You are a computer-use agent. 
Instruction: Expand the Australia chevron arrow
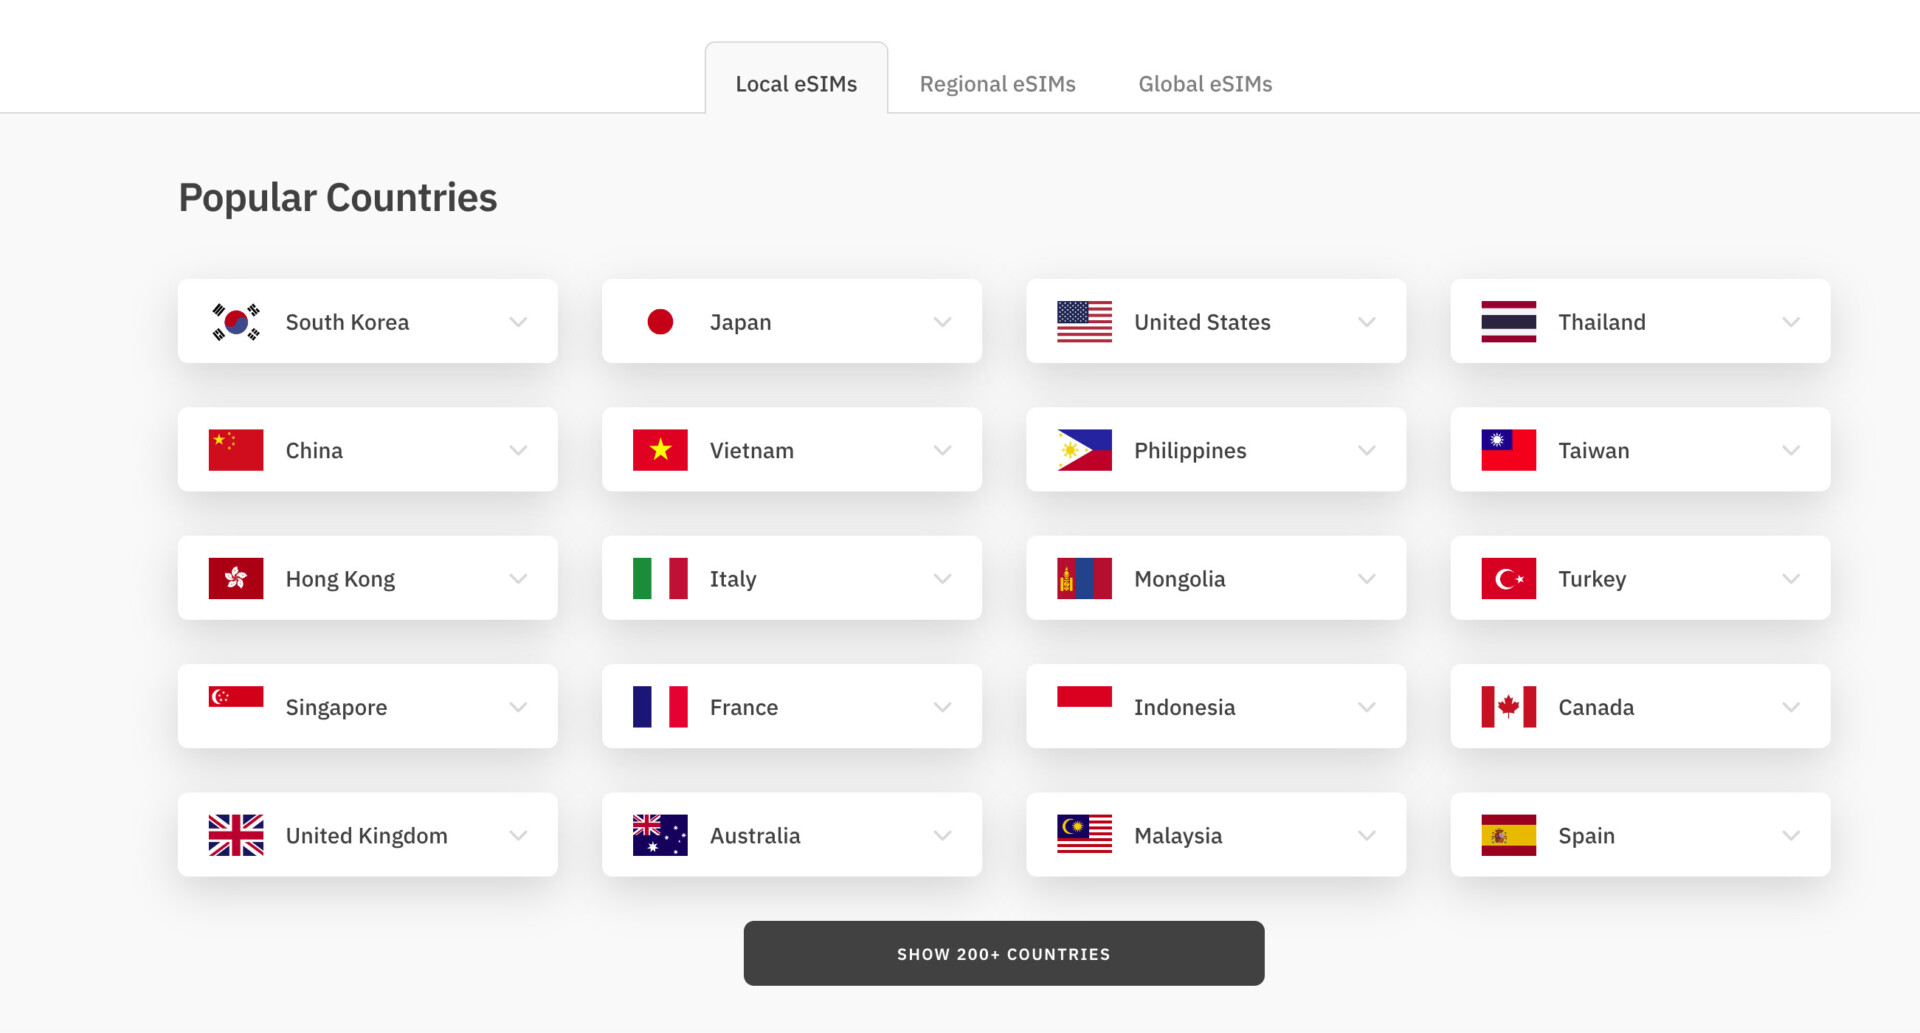tap(942, 835)
